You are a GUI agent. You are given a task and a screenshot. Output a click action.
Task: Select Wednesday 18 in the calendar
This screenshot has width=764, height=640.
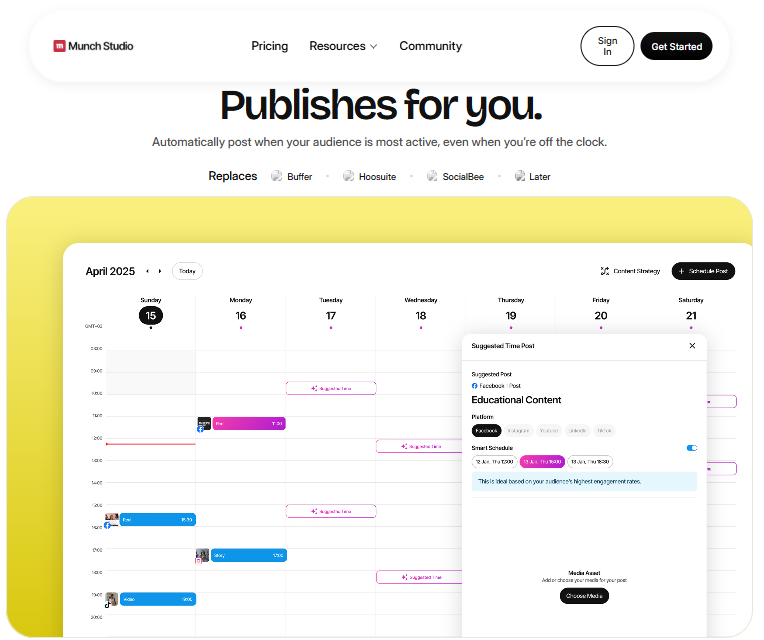tap(421, 316)
